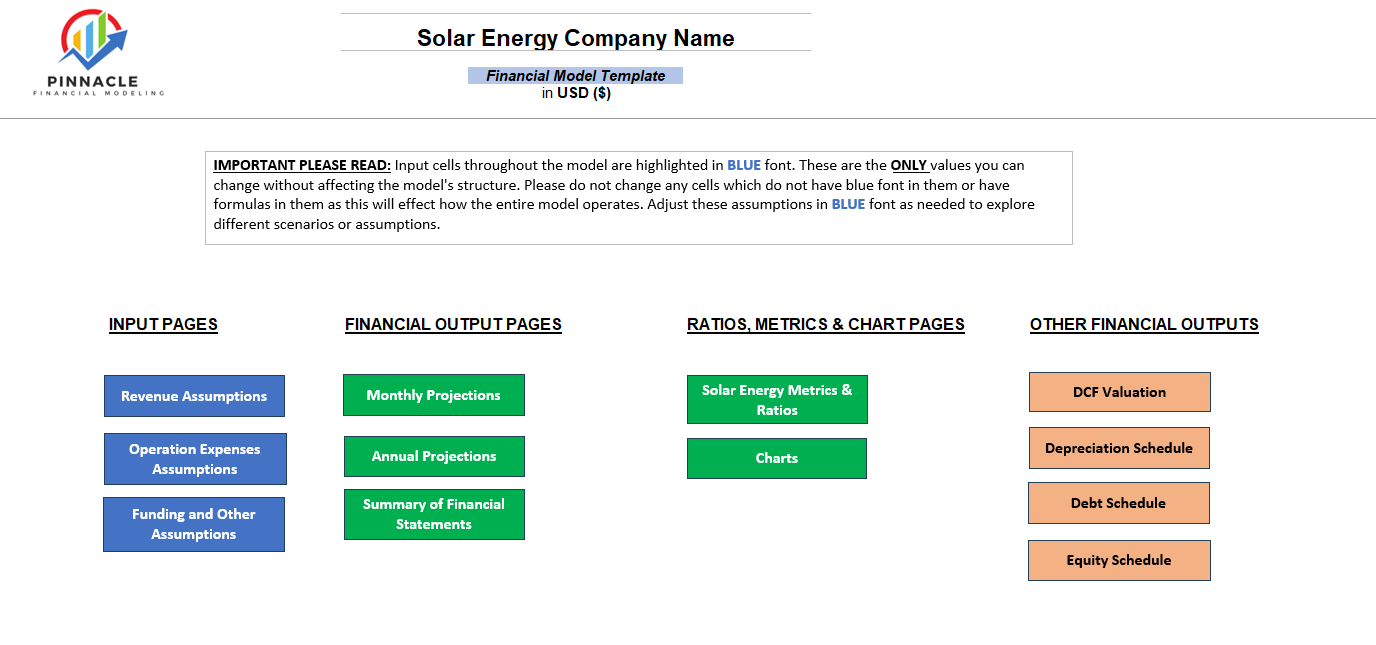Screen dimensions: 1376x645
Task: Open the Depreciation Schedule page
Action: pos(1119,447)
